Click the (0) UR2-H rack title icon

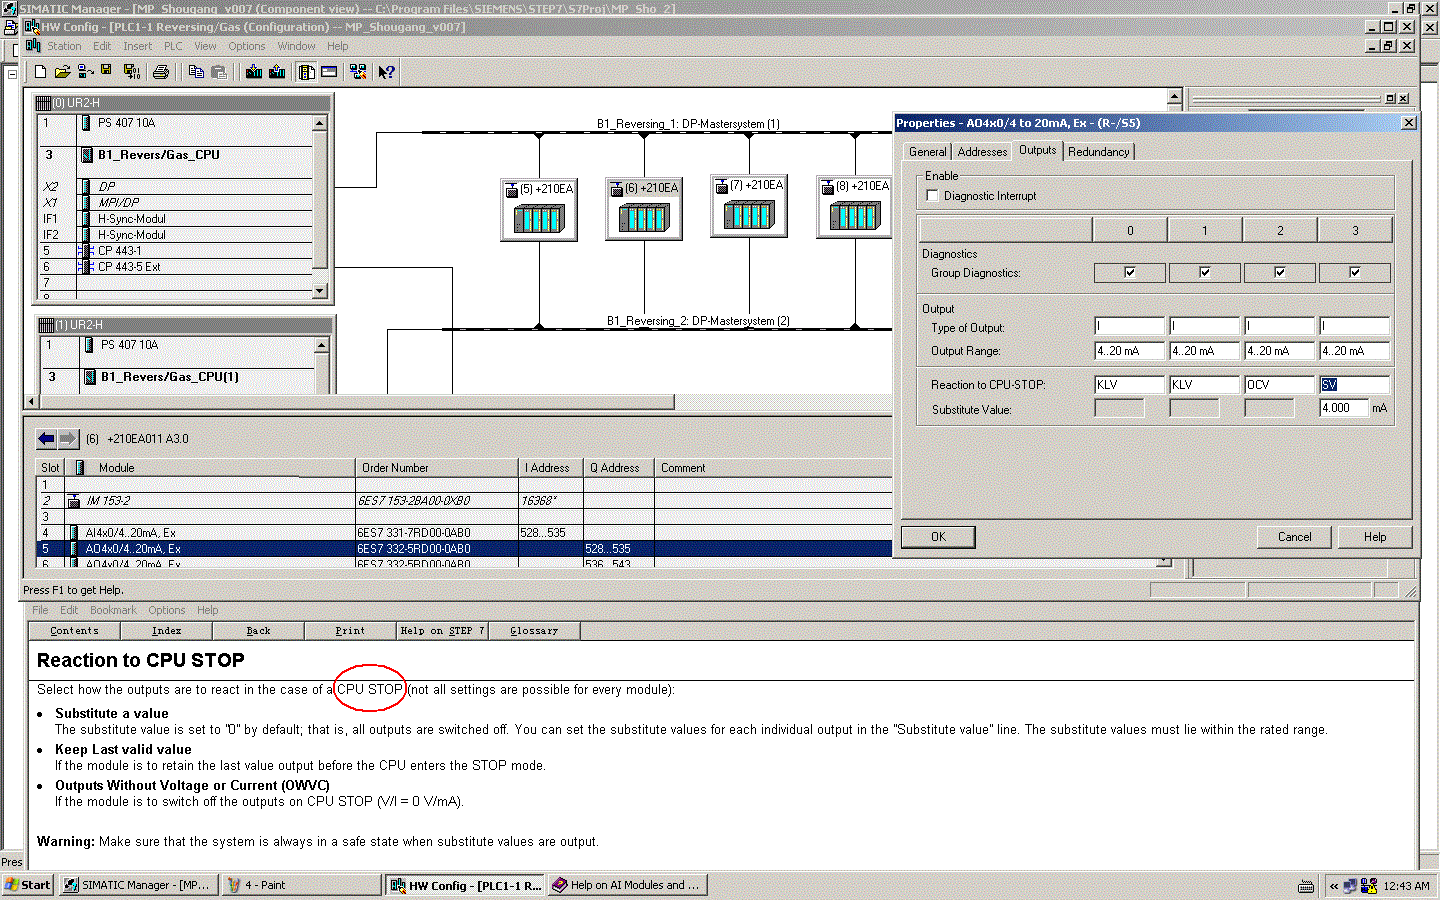[43, 103]
